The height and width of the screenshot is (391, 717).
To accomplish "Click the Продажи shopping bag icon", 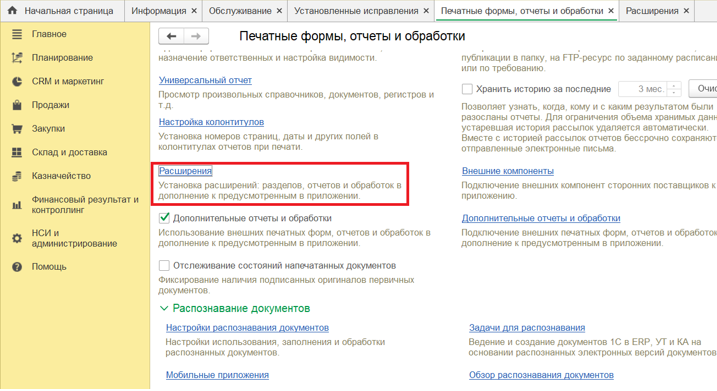I will (17, 105).
